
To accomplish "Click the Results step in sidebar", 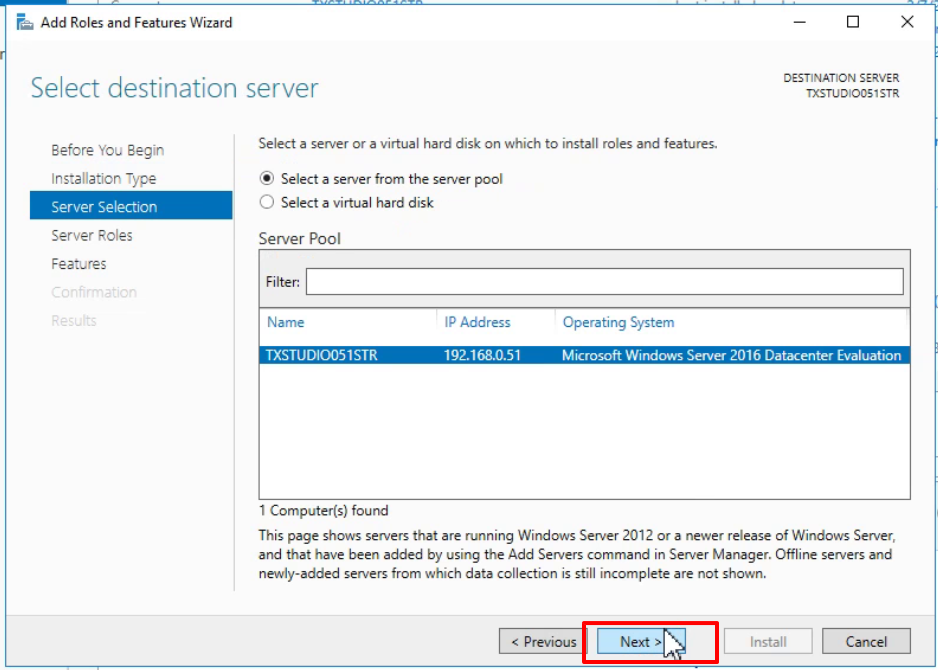I will 74,321.
